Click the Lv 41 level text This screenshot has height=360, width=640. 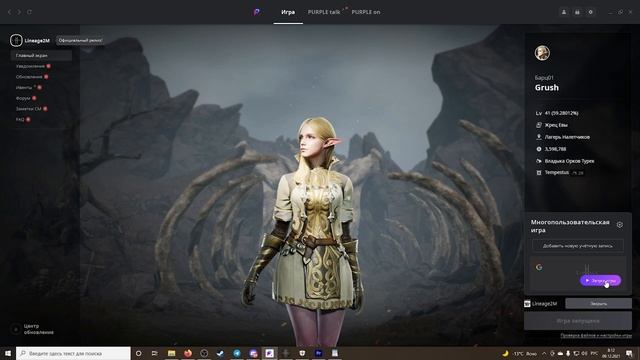point(557,113)
